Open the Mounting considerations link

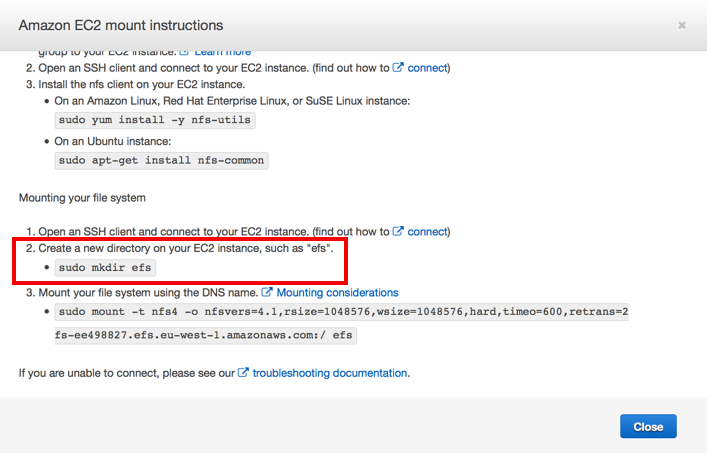[337, 293]
